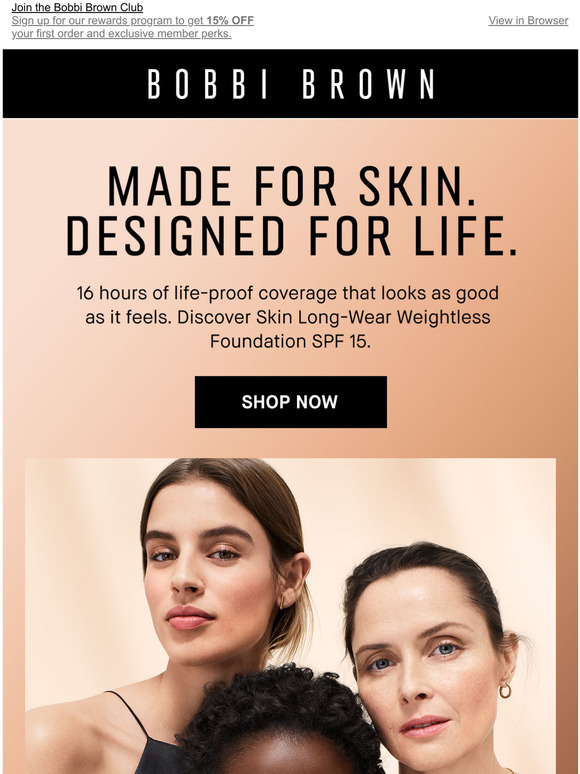Click the Foundation SPF 15 product name text
The height and width of the screenshot is (774, 580).
click(x=290, y=341)
